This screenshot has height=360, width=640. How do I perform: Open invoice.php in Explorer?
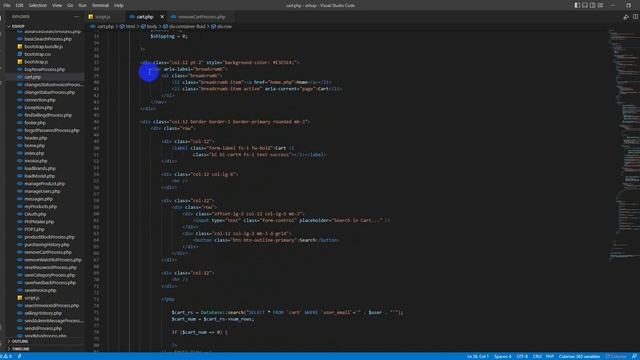pyautogui.click(x=36, y=161)
